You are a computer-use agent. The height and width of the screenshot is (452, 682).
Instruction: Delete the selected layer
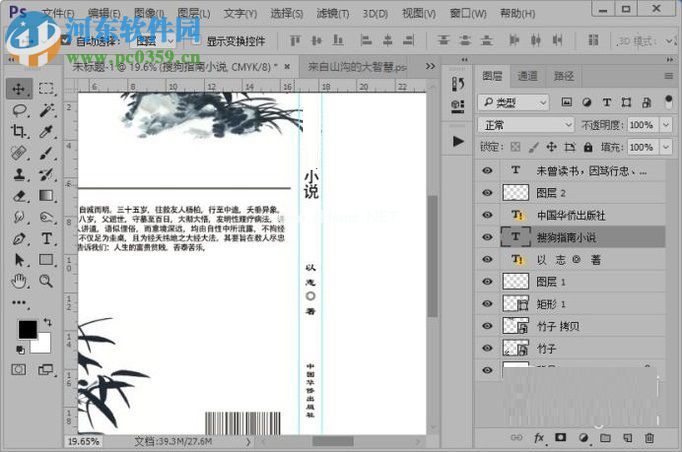click(649, 438)
